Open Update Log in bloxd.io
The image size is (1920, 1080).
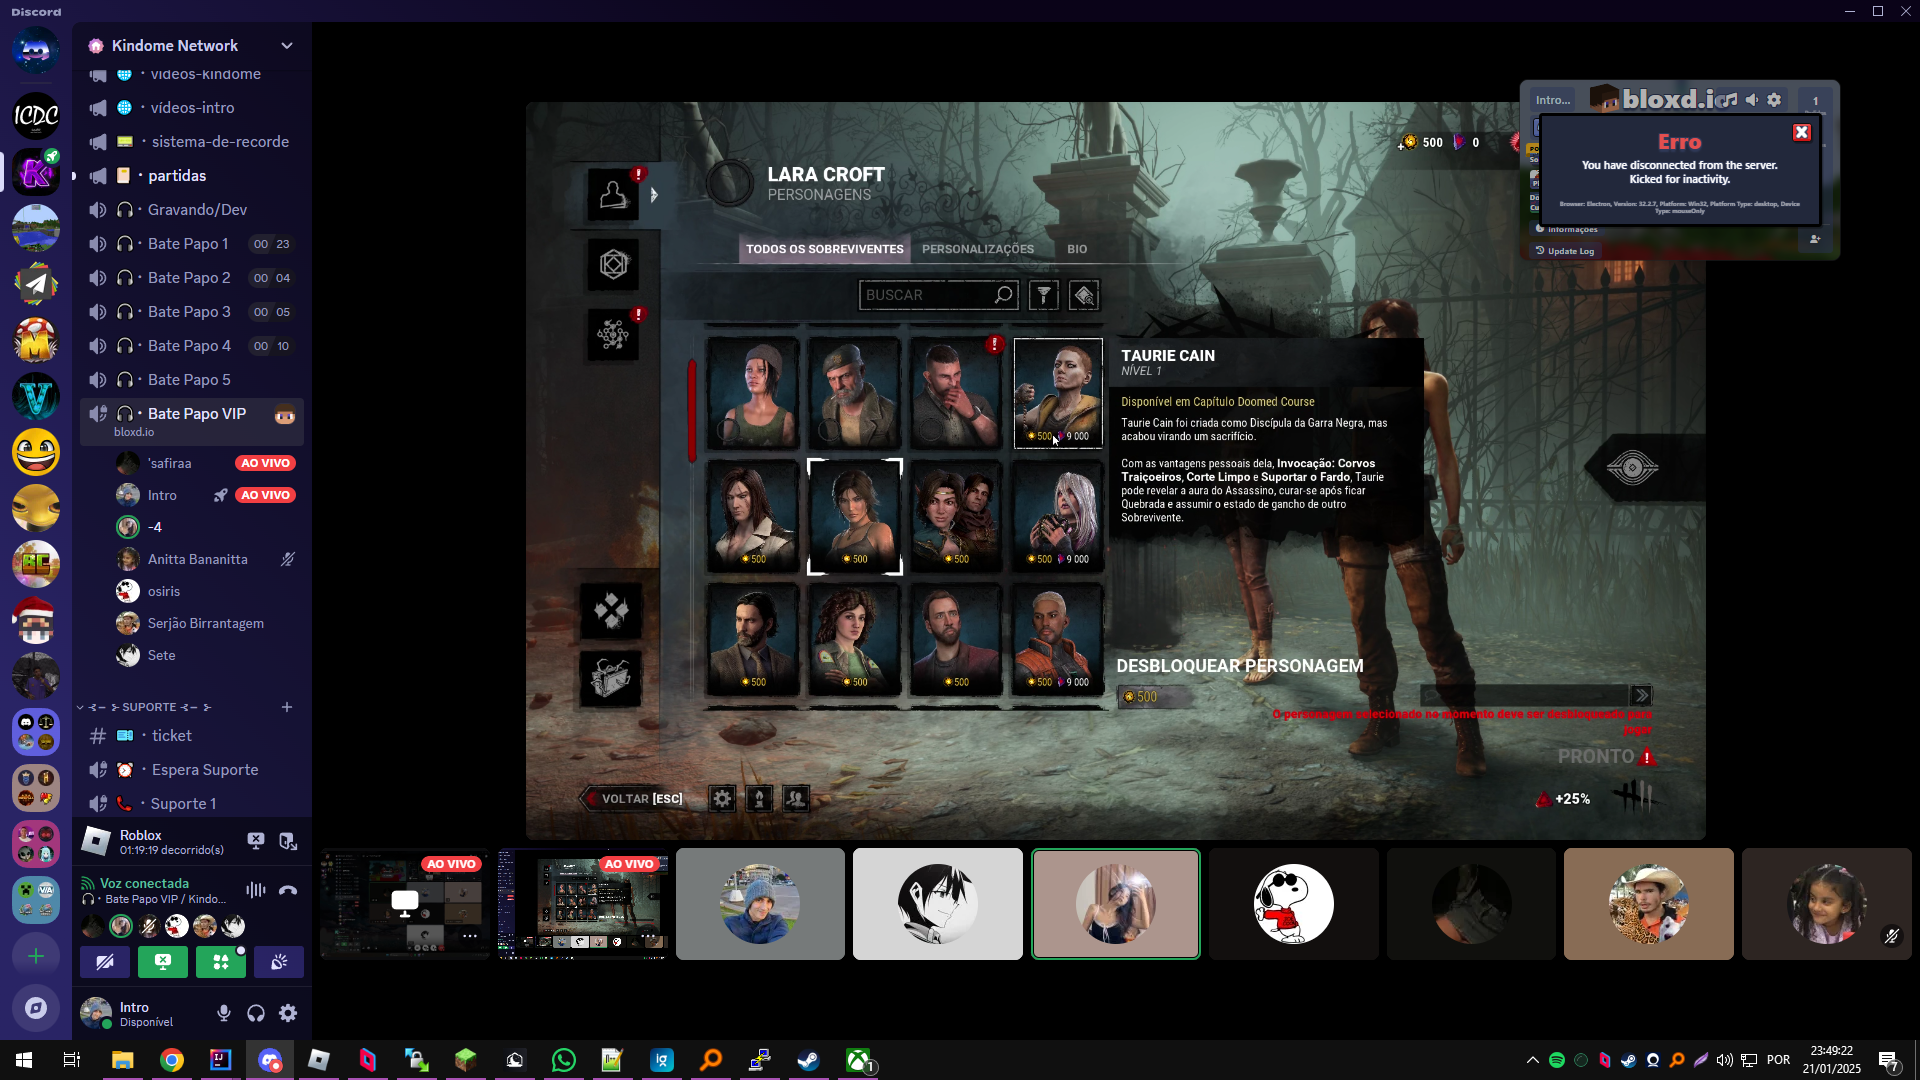point(1566,251)
